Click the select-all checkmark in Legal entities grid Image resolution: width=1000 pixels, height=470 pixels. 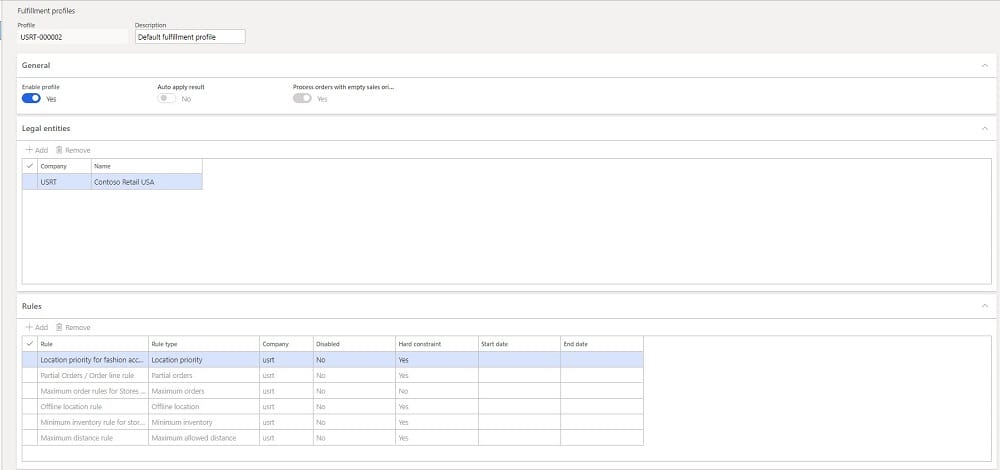29,166
